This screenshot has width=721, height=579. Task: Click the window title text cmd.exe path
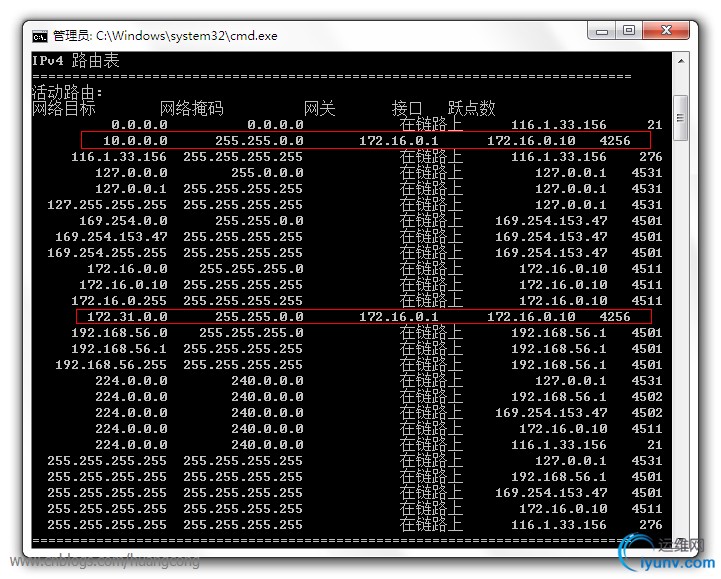click(165, 36)
